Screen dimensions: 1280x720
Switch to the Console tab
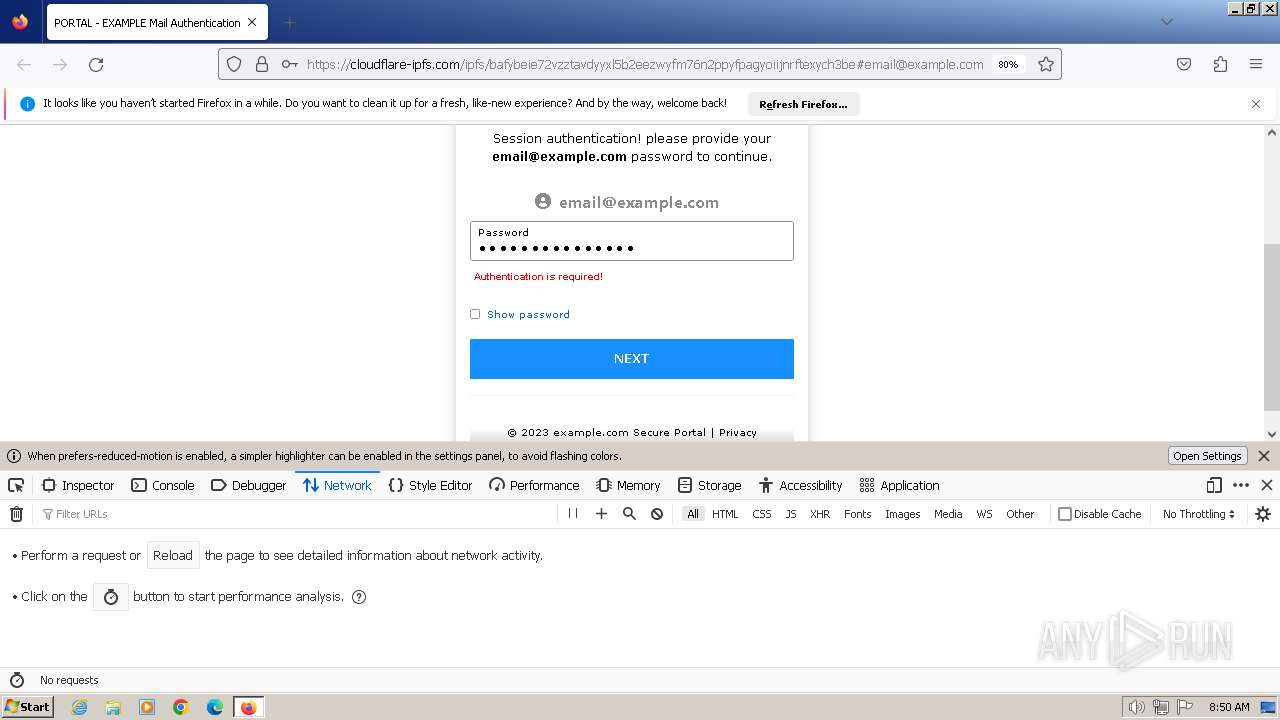(163, 485)
